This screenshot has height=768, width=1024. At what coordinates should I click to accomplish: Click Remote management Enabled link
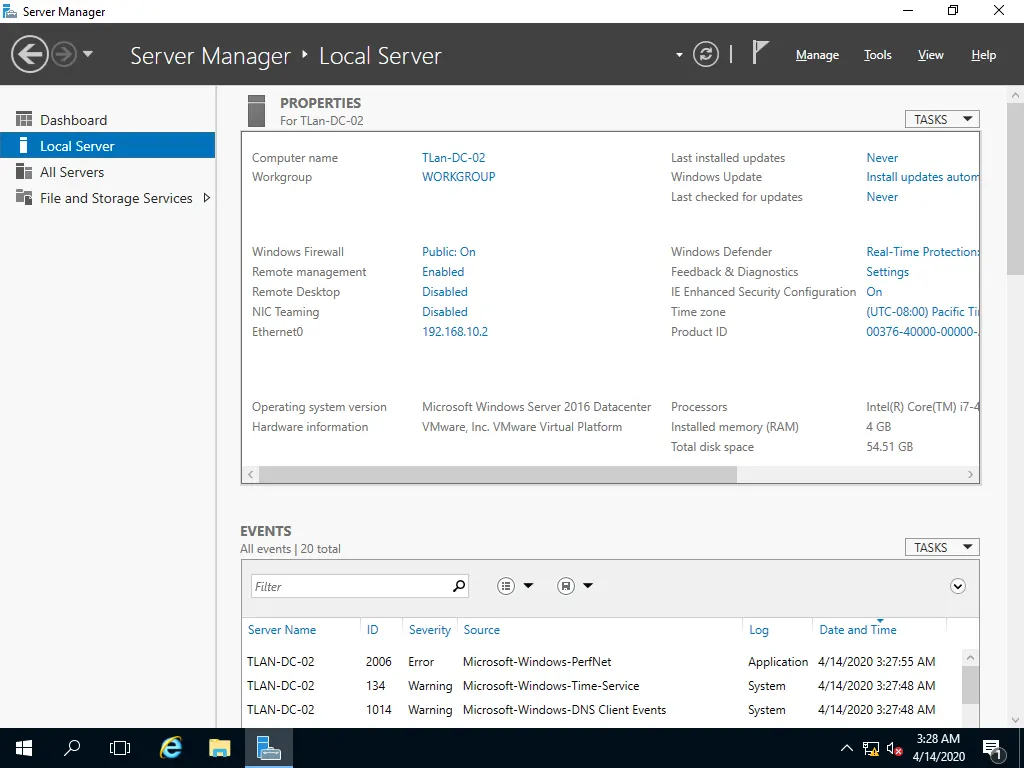click(443, 272)
